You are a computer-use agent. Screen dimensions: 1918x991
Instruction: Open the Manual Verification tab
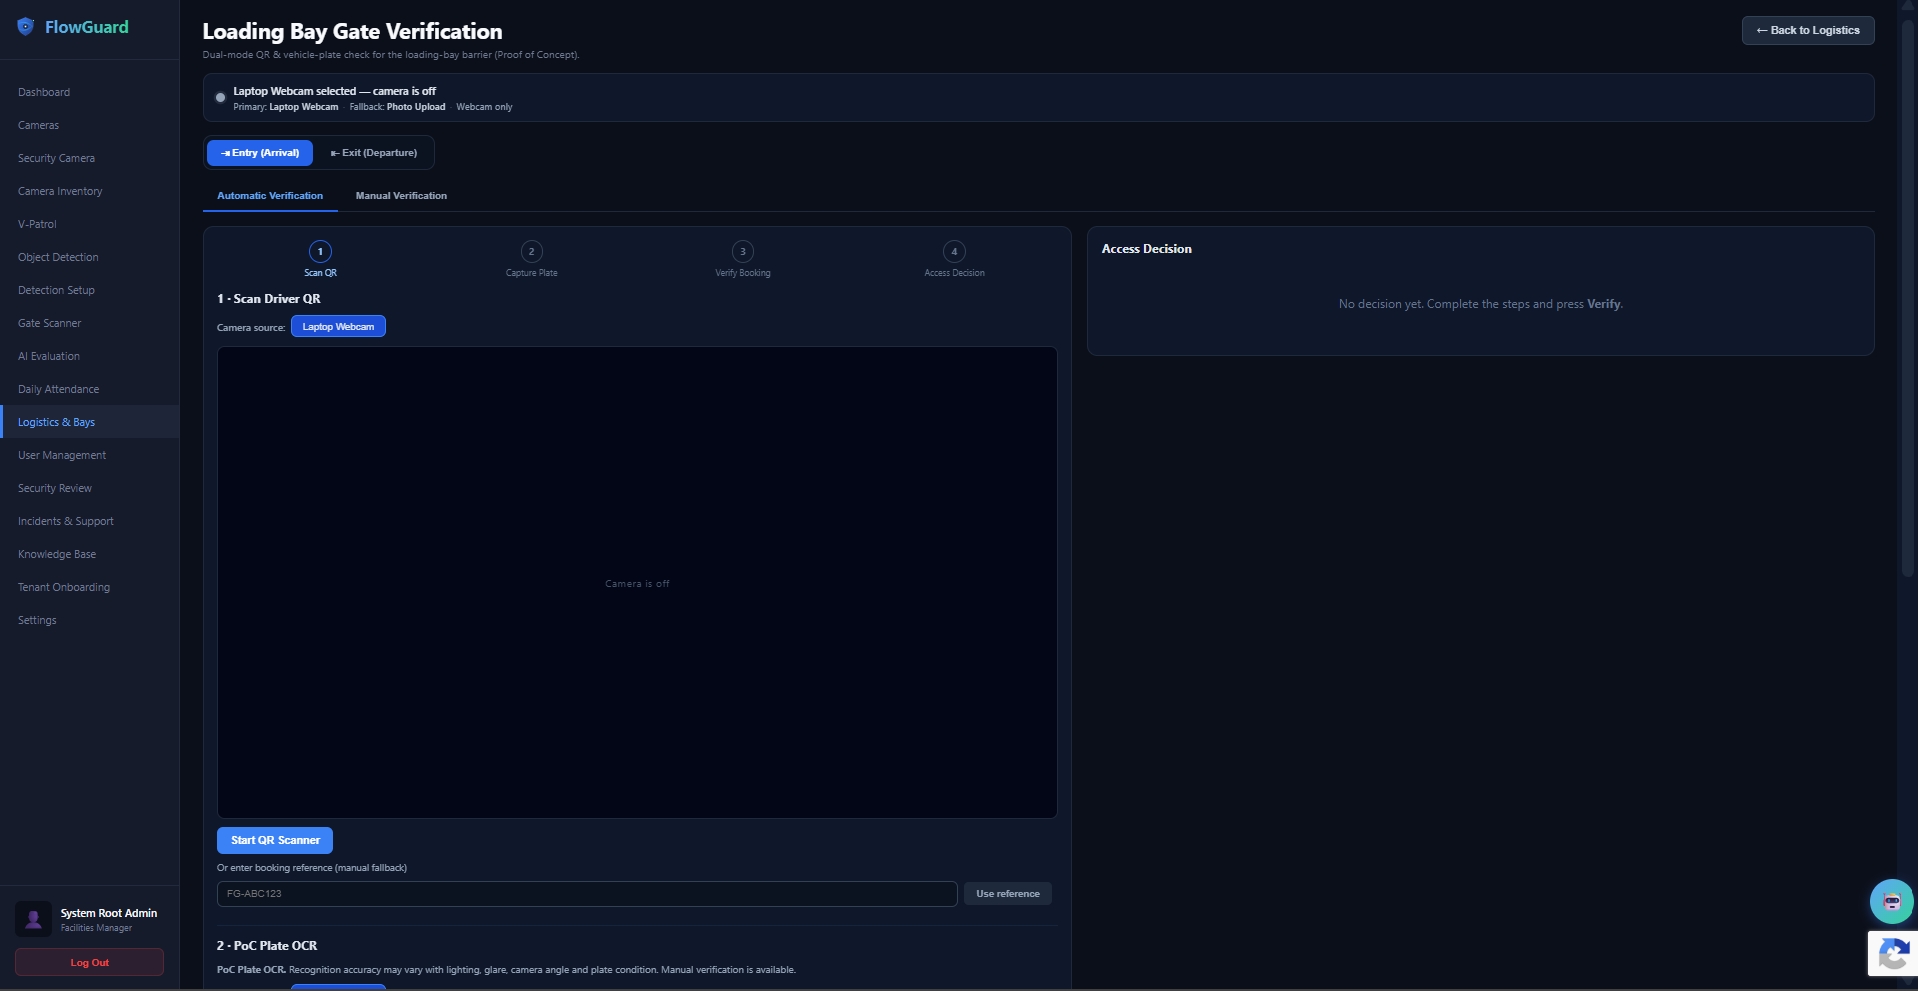click(401, 196)
